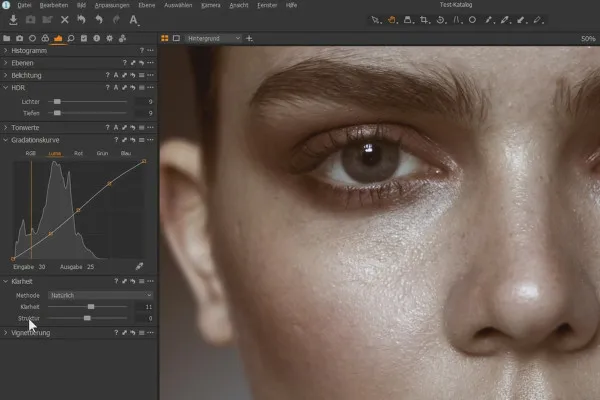Select the Rotate cursor tool
This screenshot has width=600, height=400.
440,20
